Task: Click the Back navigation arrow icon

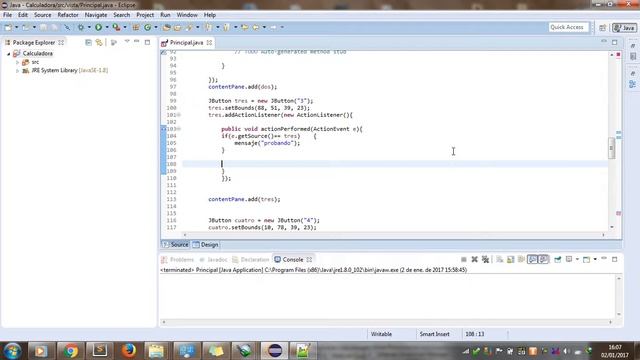Action: [256, 27]
